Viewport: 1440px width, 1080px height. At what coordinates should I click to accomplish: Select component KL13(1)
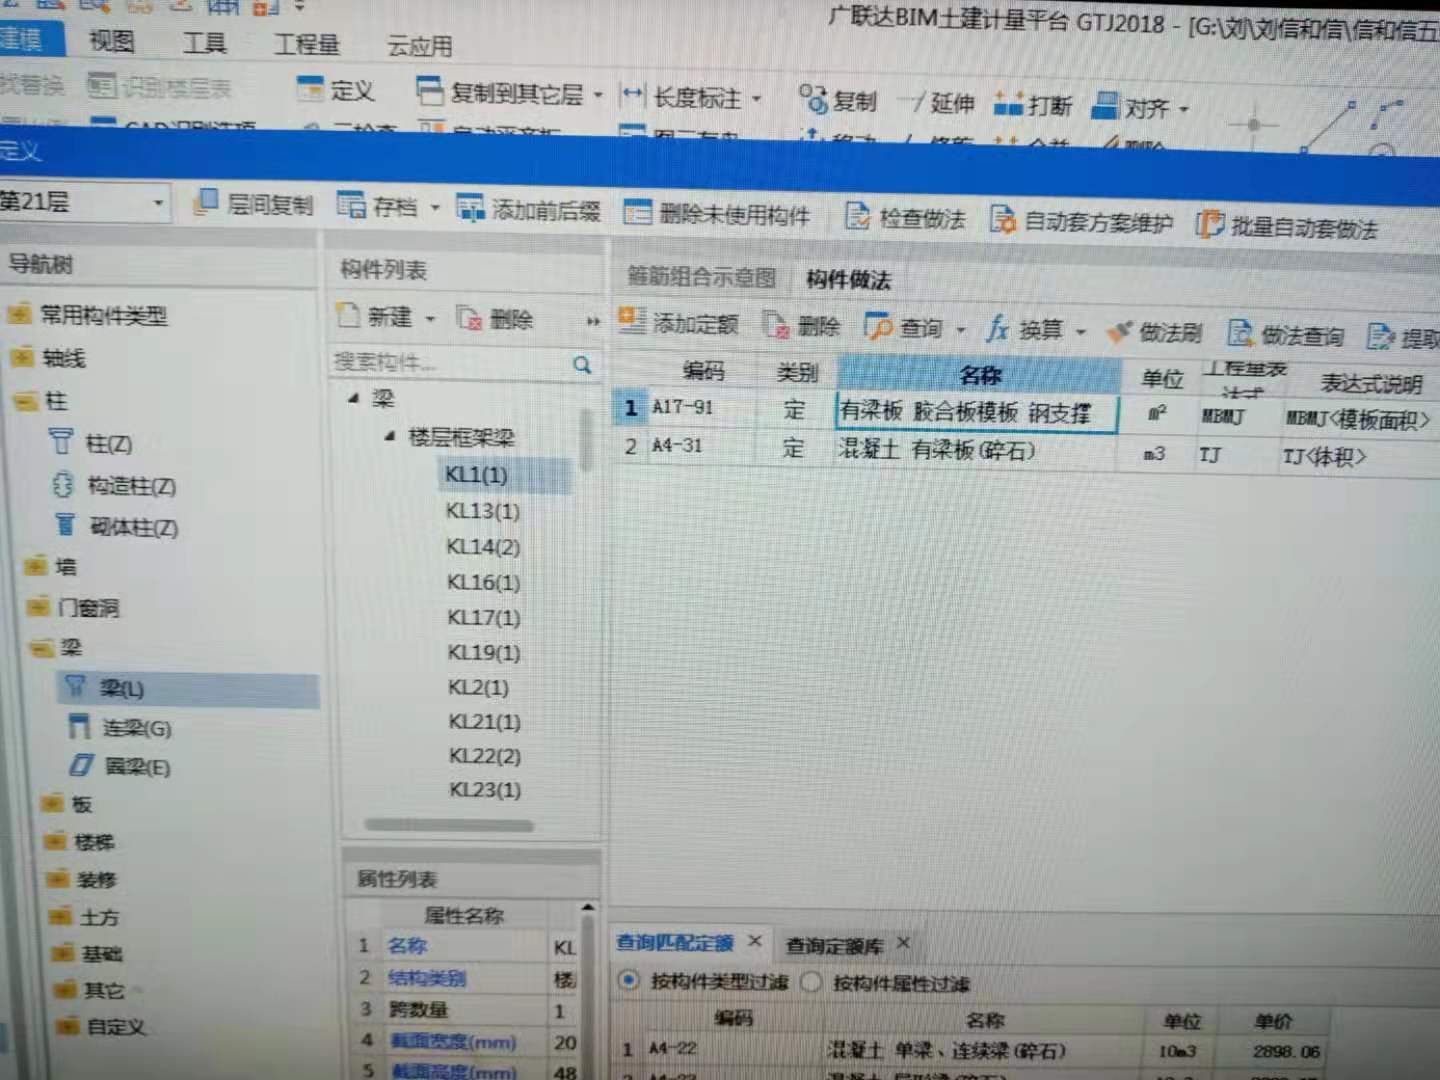click(x=483, y=511)
